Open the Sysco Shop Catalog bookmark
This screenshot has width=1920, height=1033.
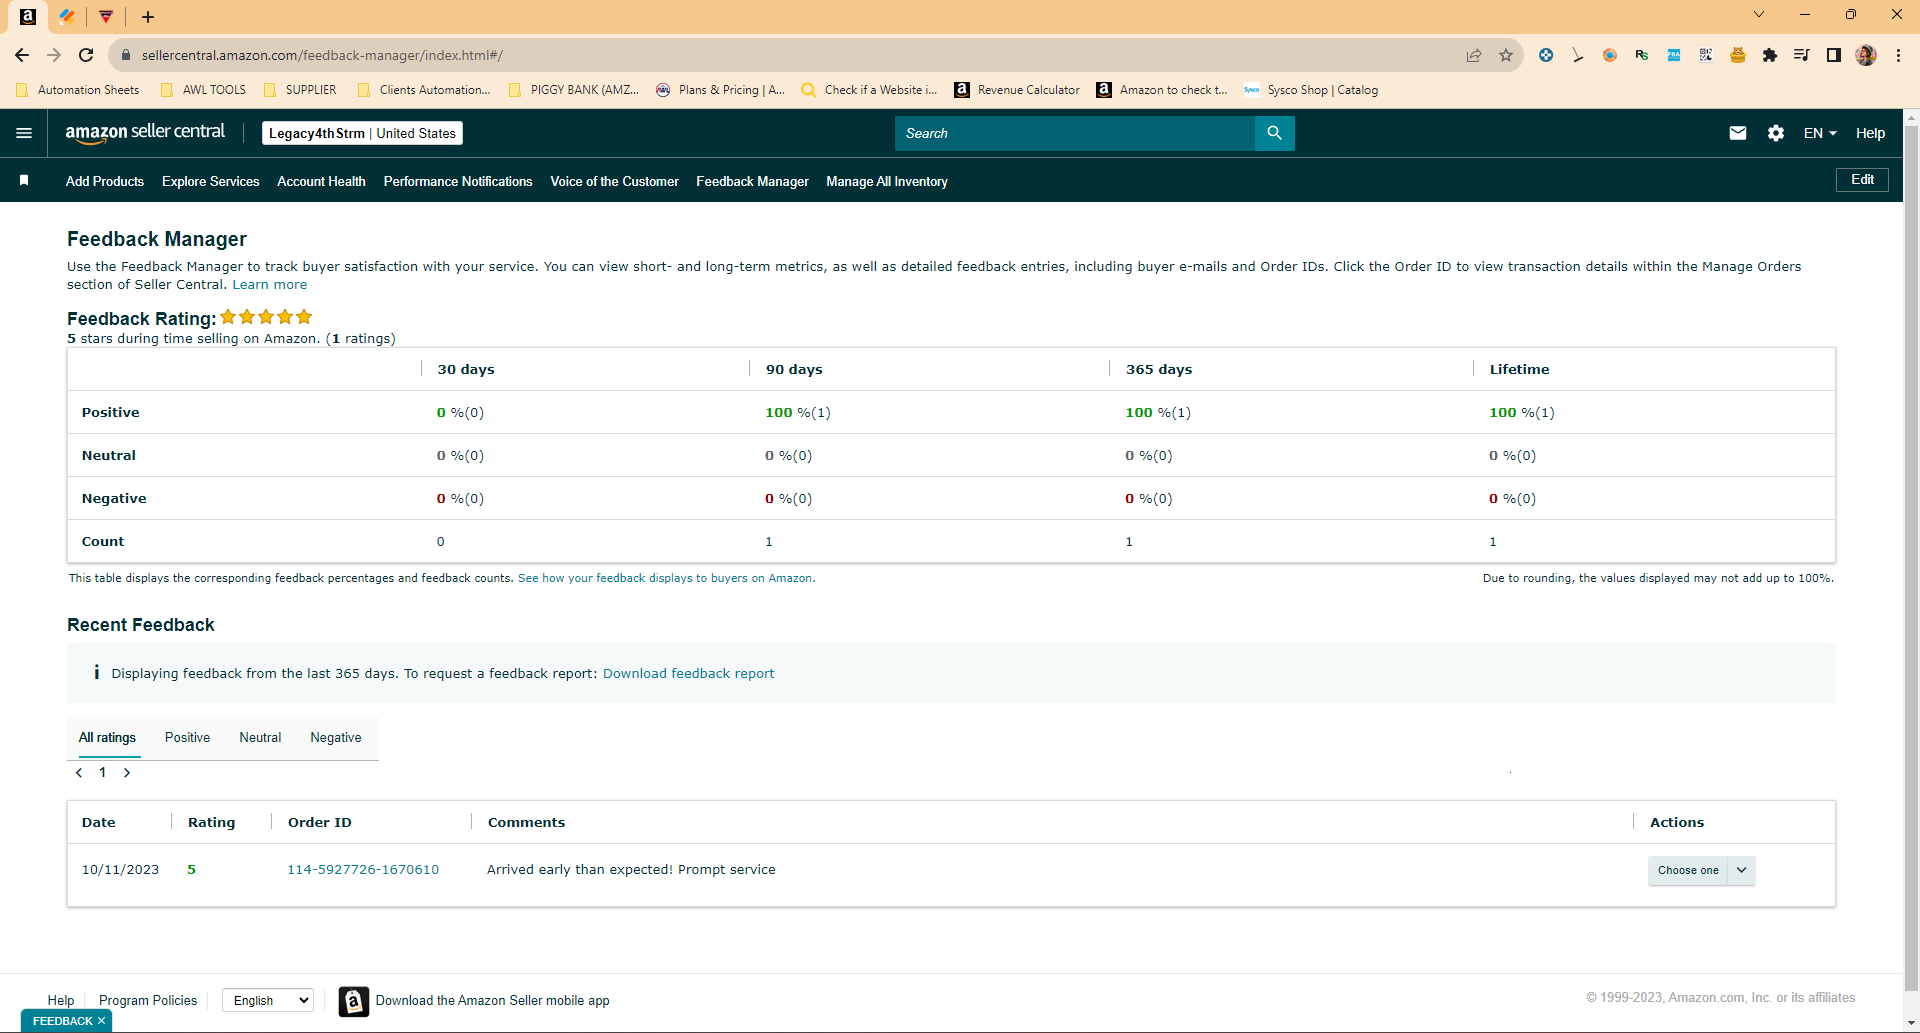pos(1311,90)
